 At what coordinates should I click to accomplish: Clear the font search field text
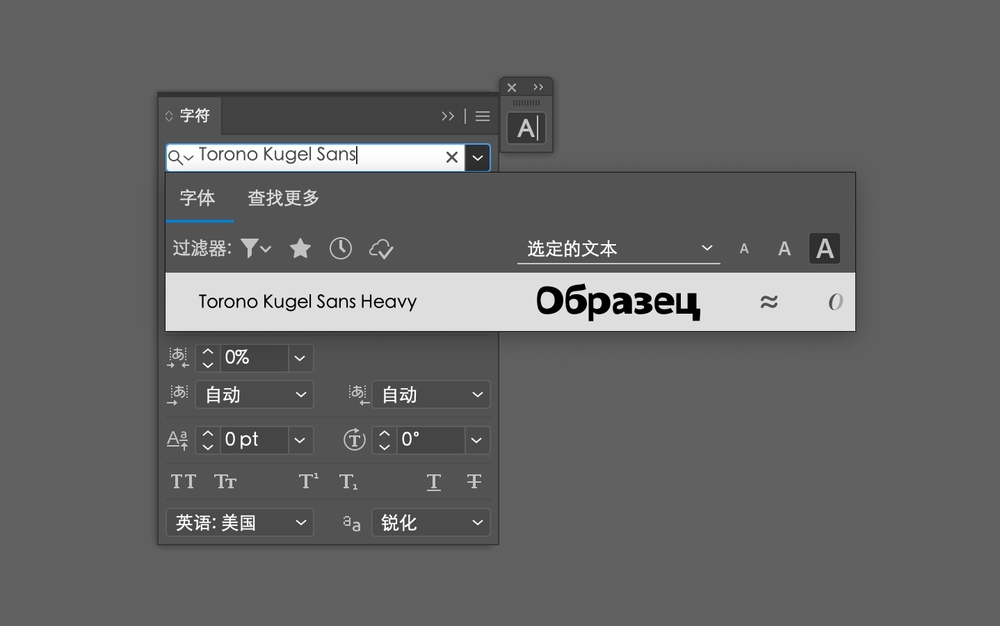(x=452, y=157)
